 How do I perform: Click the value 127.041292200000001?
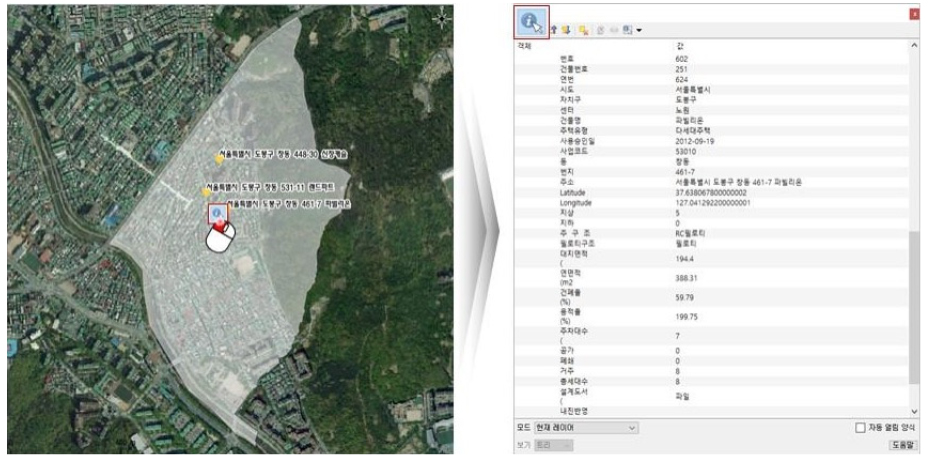(x=713, y=203)
